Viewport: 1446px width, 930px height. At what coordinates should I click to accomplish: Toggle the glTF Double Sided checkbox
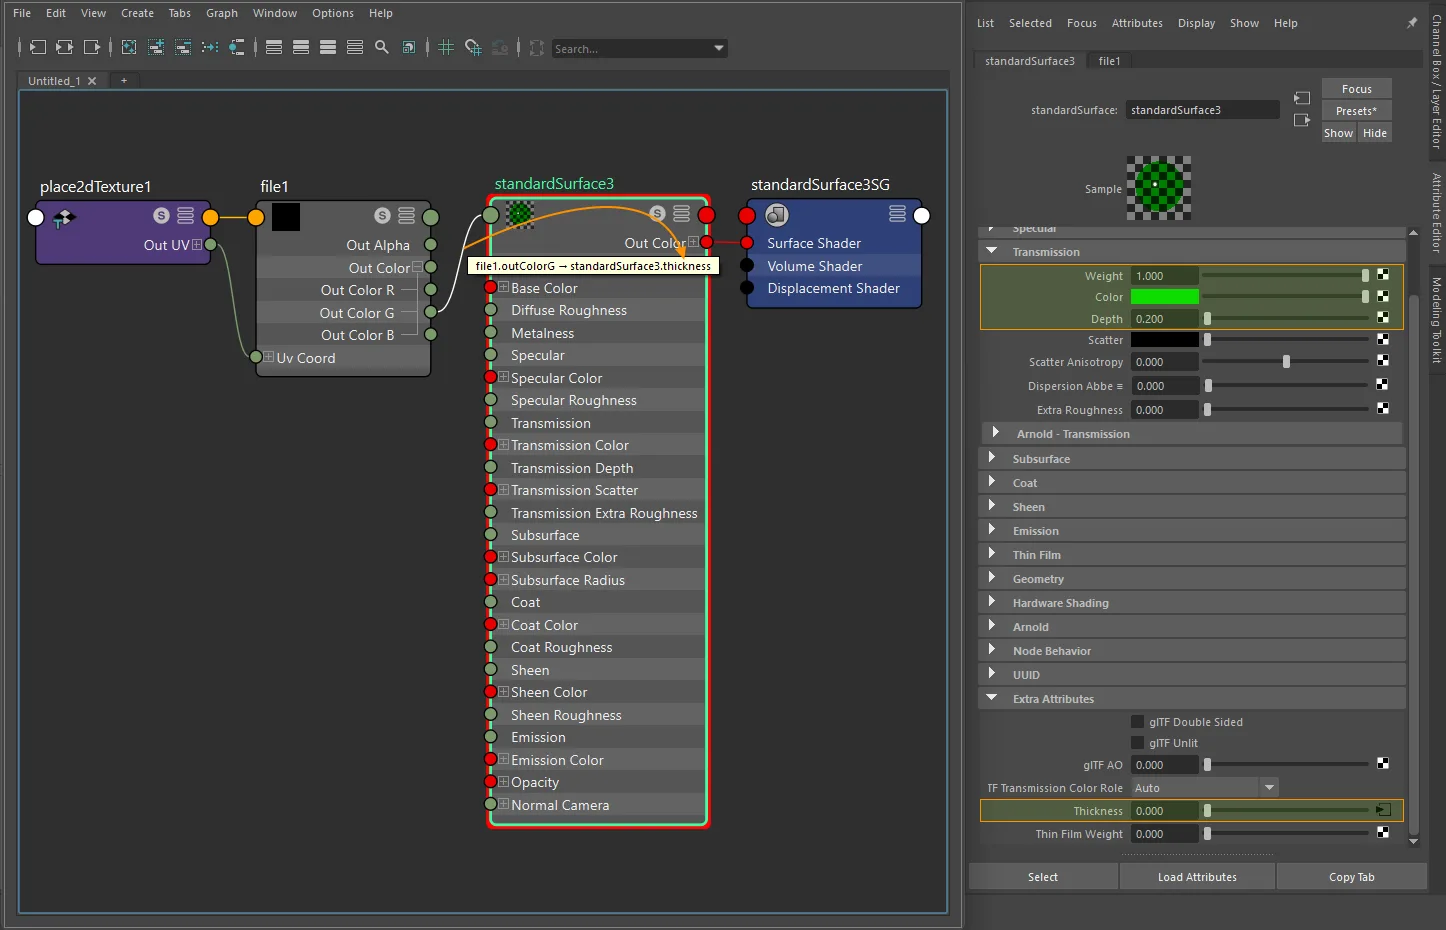1137,721
